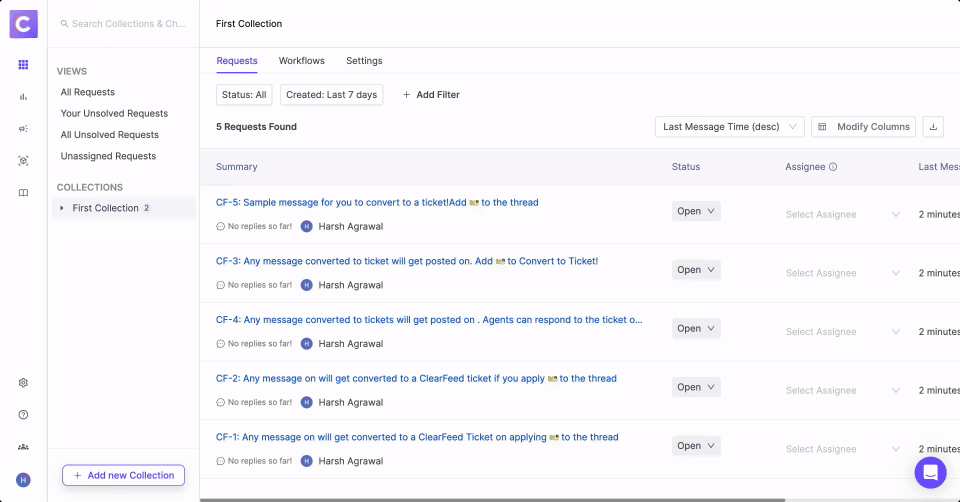
Task: Open the Last Message Time sort dropdown
Action: (x=730, y=127)
